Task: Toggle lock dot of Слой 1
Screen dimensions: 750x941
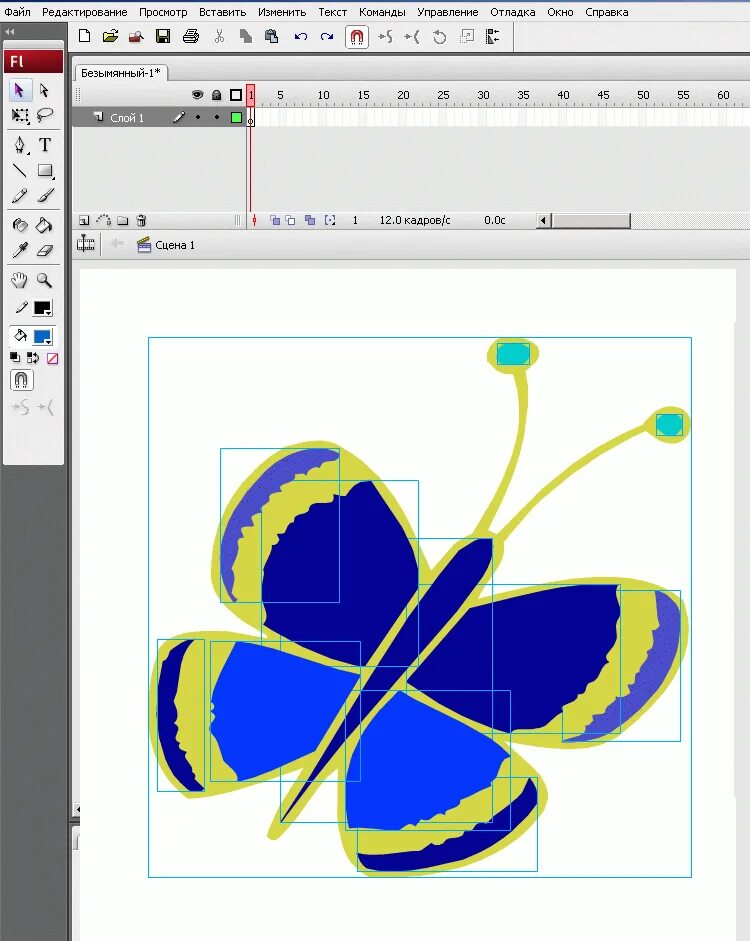Action: point(217,118)
